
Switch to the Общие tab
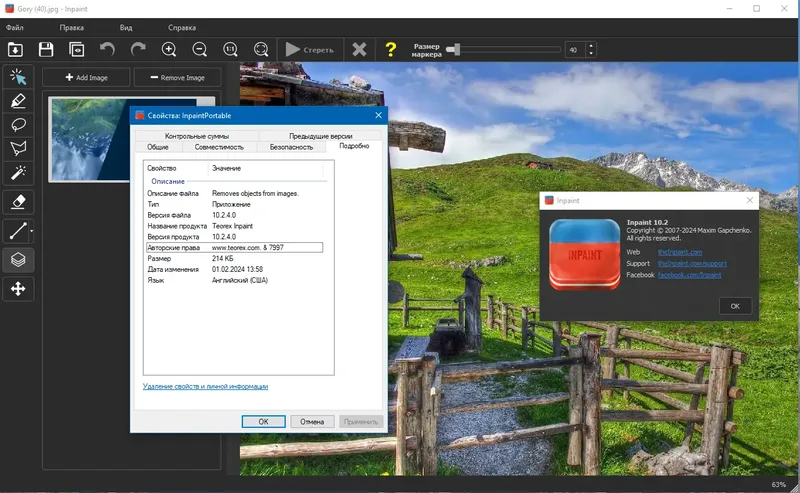pyautogui.click(x=158, y=147)
